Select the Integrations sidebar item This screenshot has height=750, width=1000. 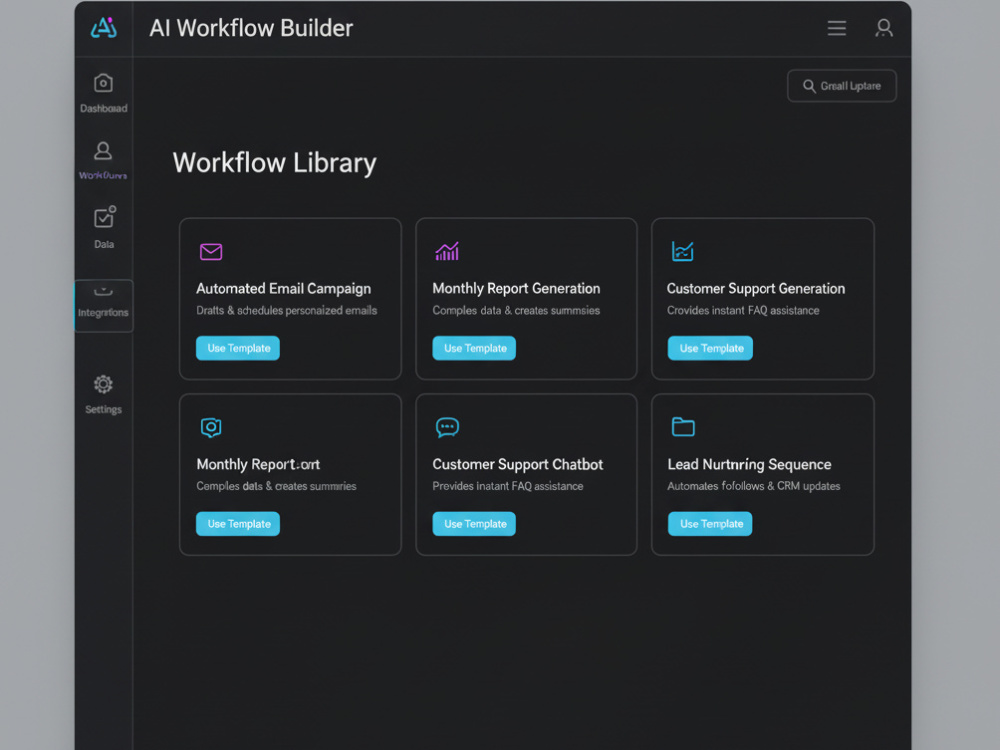click(x=103, y=305)
